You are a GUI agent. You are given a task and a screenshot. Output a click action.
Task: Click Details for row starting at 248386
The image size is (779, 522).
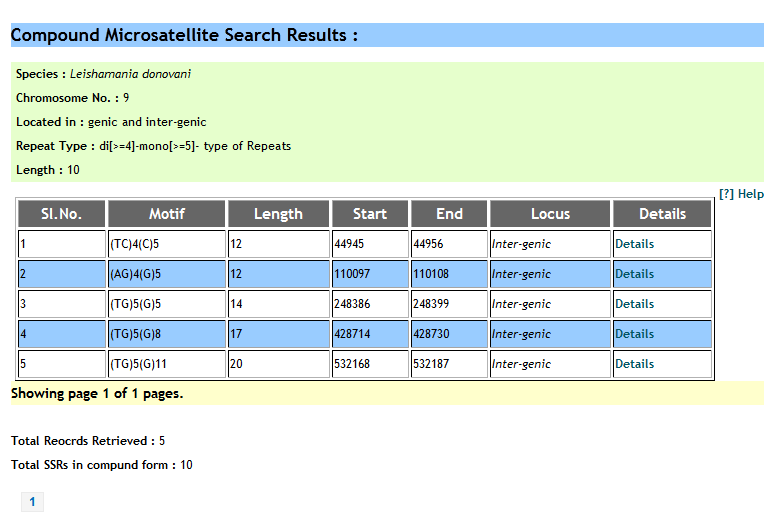point(634,304)
